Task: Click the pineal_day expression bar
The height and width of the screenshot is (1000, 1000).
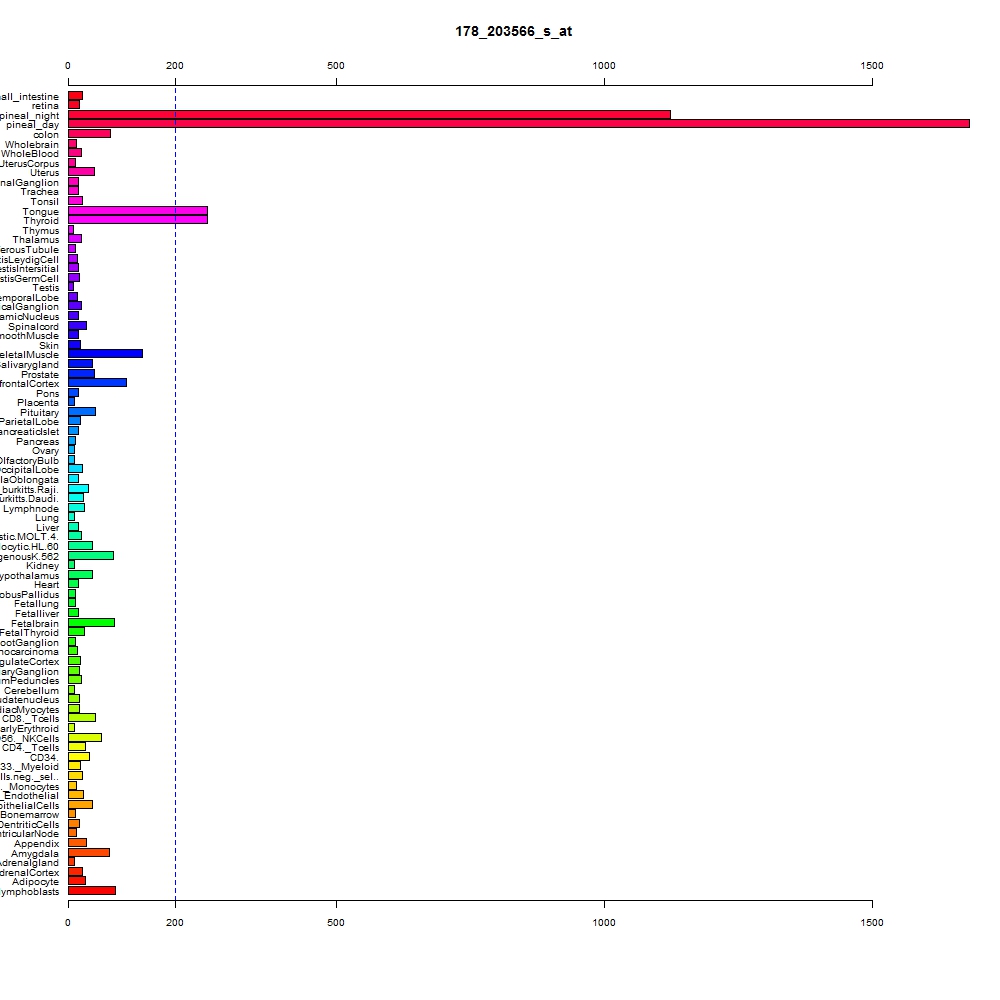Action: (518, 124)
